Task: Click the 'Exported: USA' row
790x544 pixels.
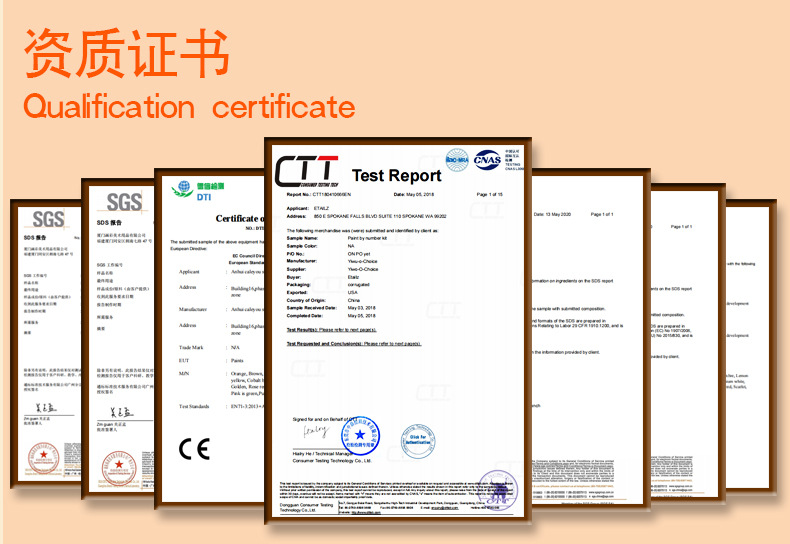Action: (322, 292)
